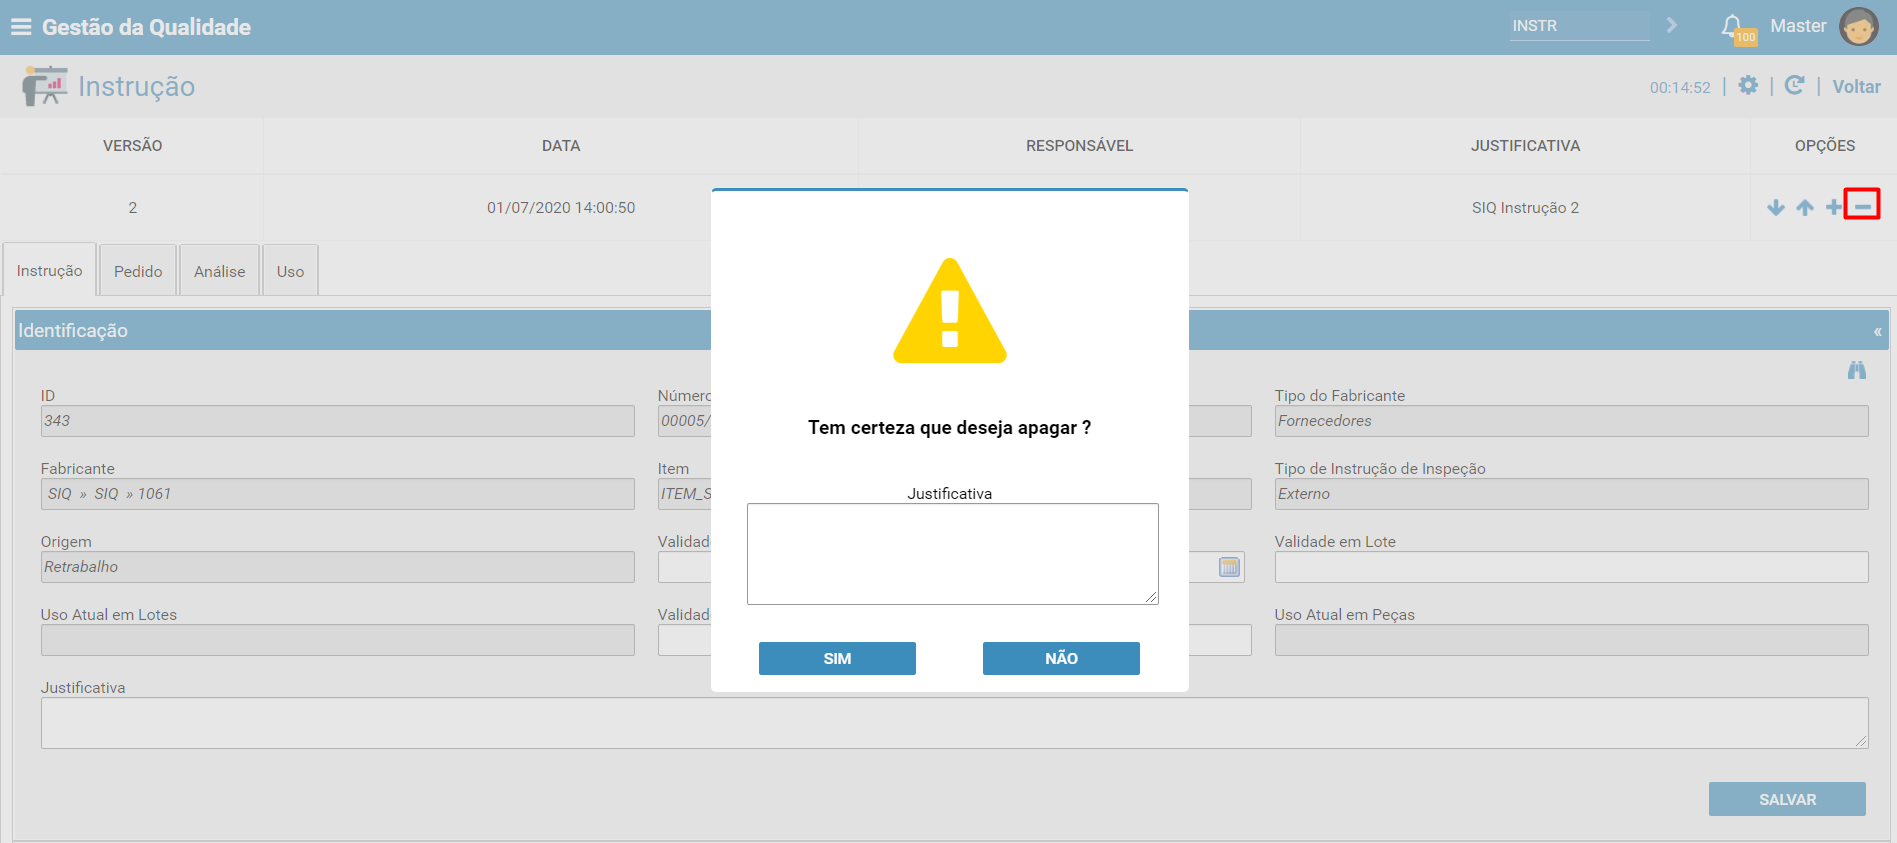Click the DATA column header
Image resolution: width=1897 pixels, height=843 pixels.
(x=561, y=146)
